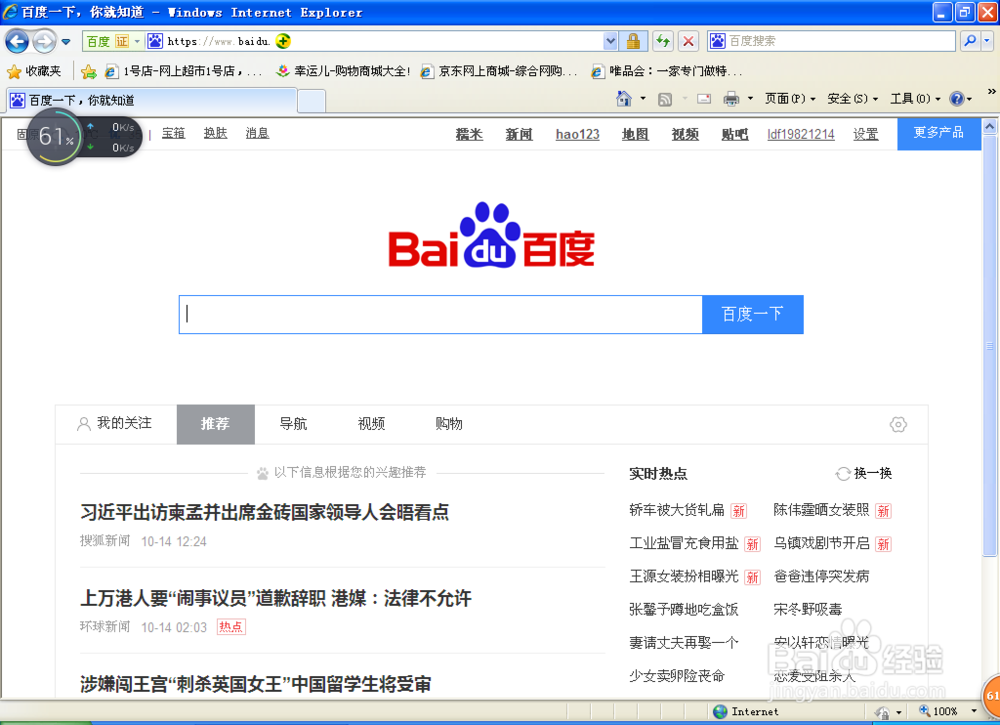
Task: Open recent pages dropdown beside Forward button
Action: pyautogui.click(x=66, y=42)
